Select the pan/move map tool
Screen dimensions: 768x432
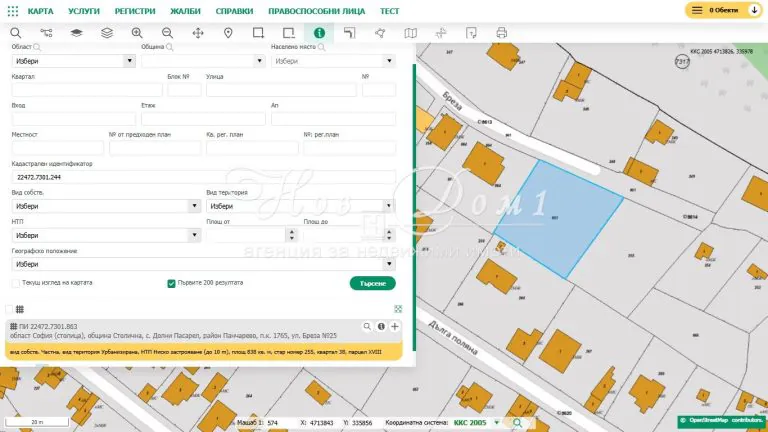click(x=198, y=33)
